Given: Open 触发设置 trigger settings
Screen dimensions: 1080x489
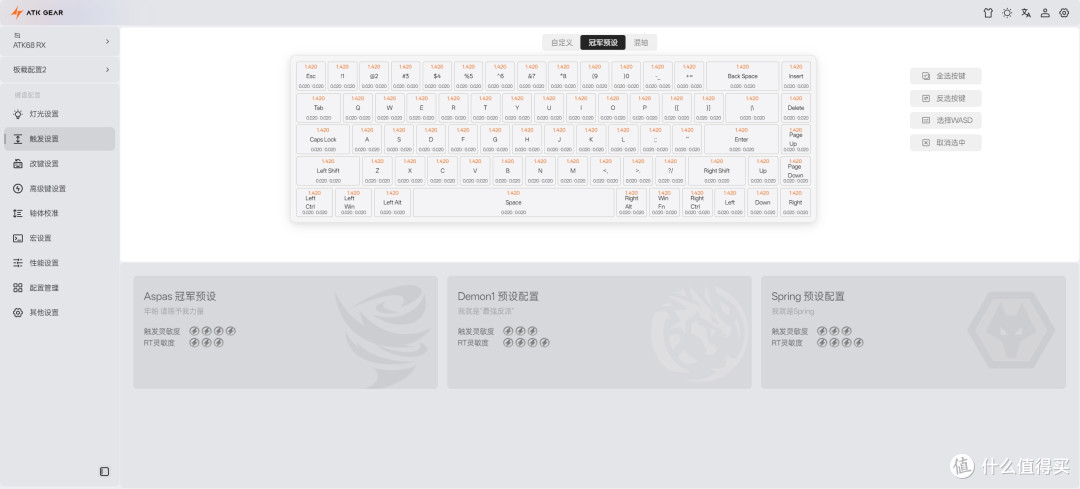Looking at the screenshot, I should click(x=59, y=138).
